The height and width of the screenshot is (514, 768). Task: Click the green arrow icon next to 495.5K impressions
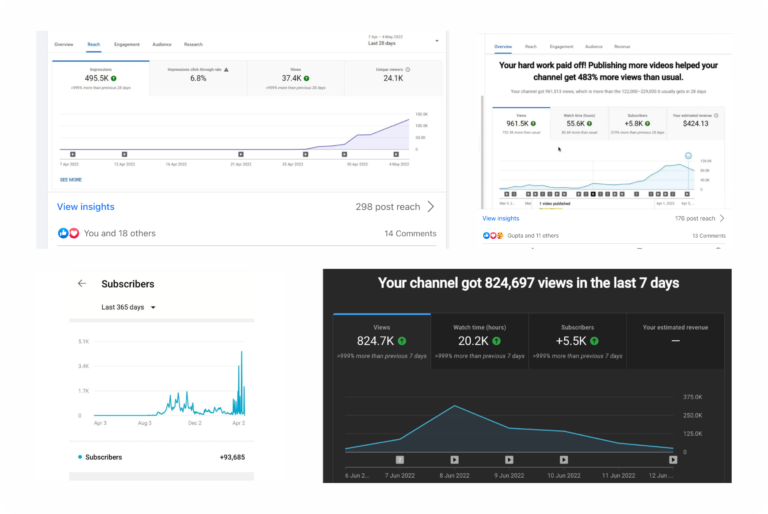pyautogui.click(x=114, y=78)
